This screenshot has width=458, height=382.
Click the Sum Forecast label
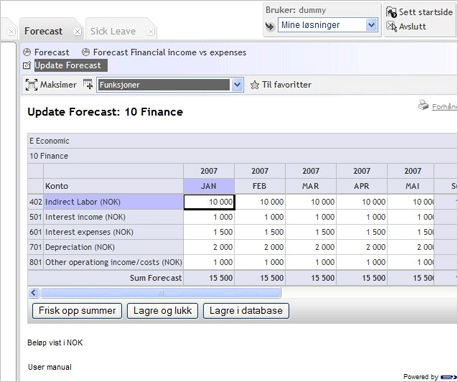[156, 278]
